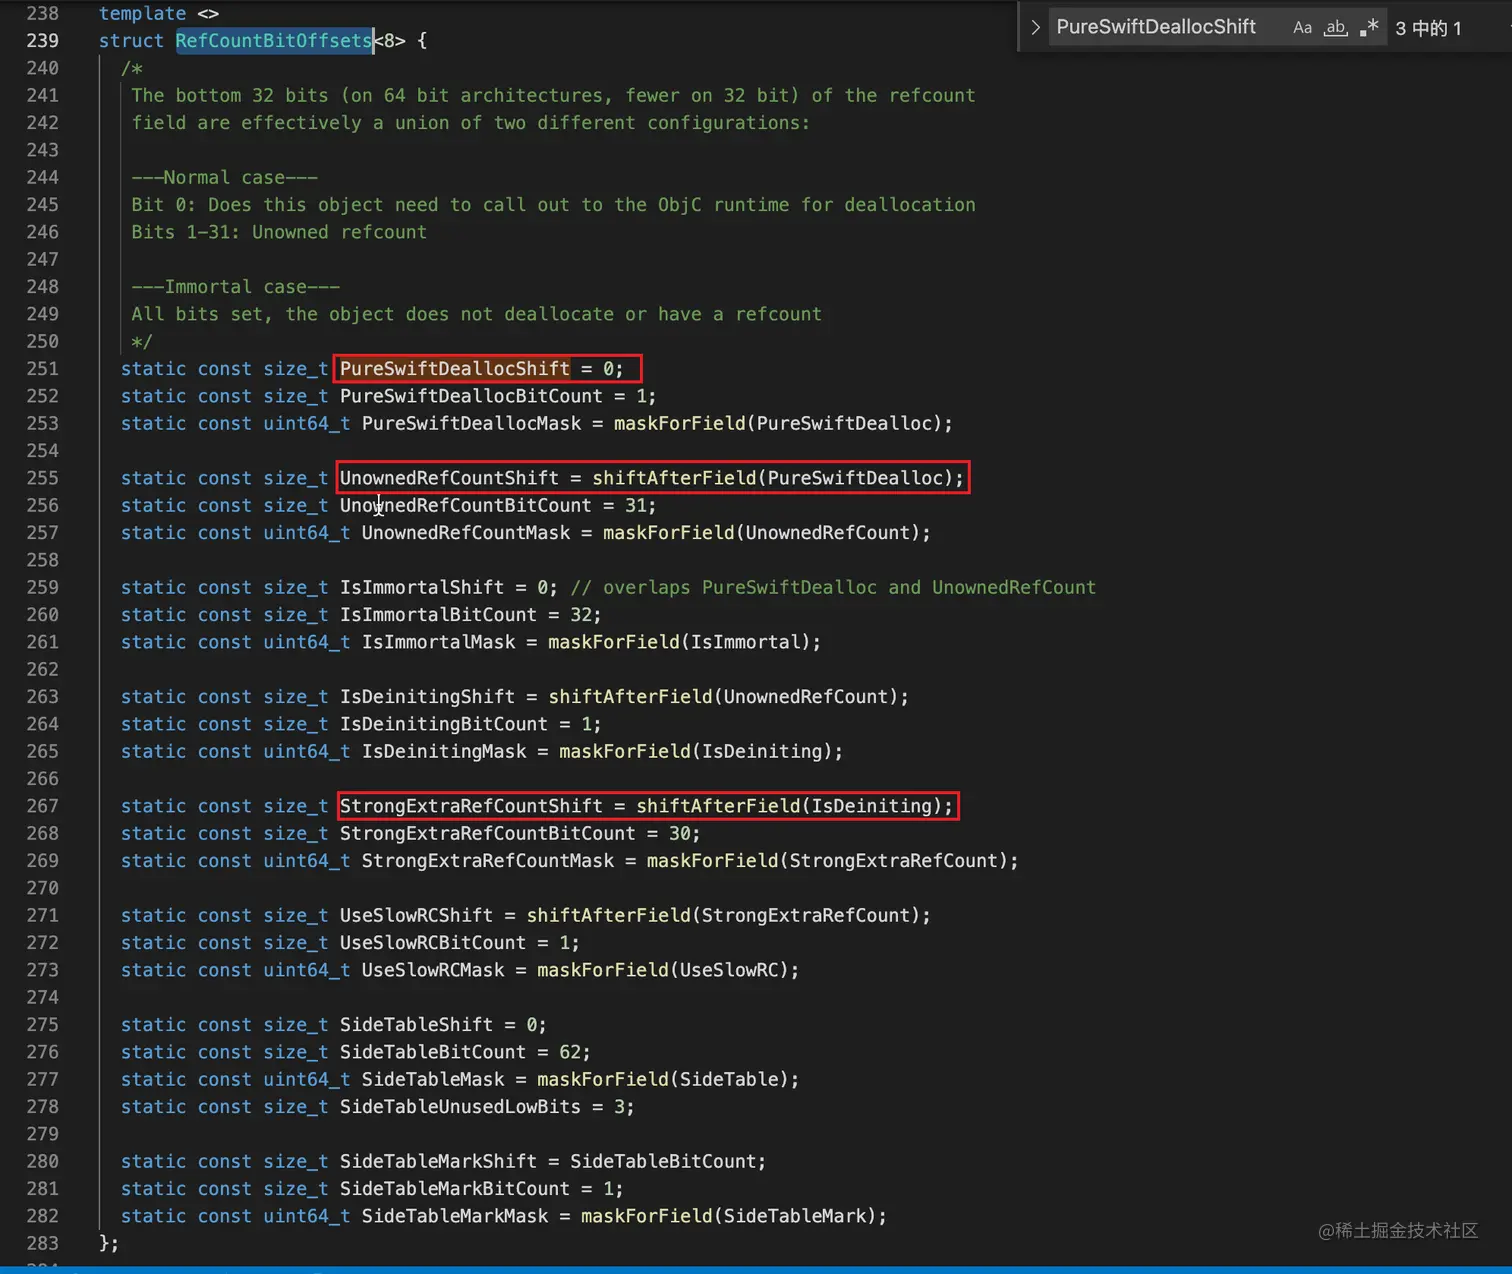Viewport: 1512px width, 1274px height.
Task: Click the template keyword on line 238
Action: point(142,14)
